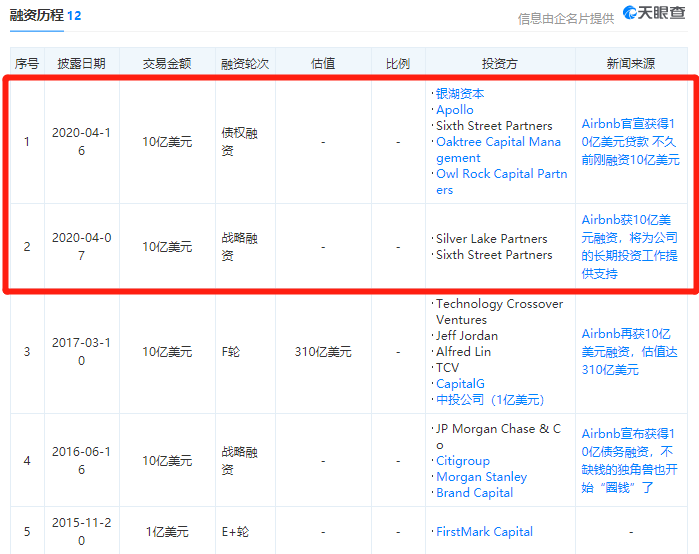Select date cell 2016-06-16
This screenshot has width=699, height=554.
pyautogui.click(x=82, y=460)
